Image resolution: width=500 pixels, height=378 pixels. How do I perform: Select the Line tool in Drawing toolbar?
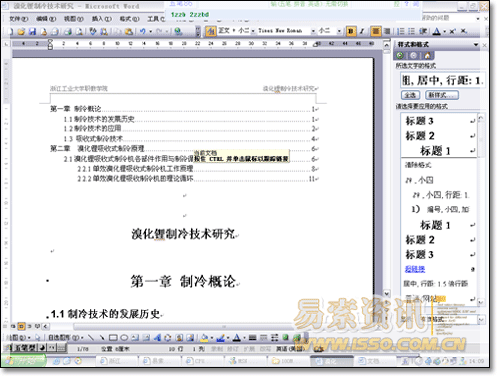90,338
